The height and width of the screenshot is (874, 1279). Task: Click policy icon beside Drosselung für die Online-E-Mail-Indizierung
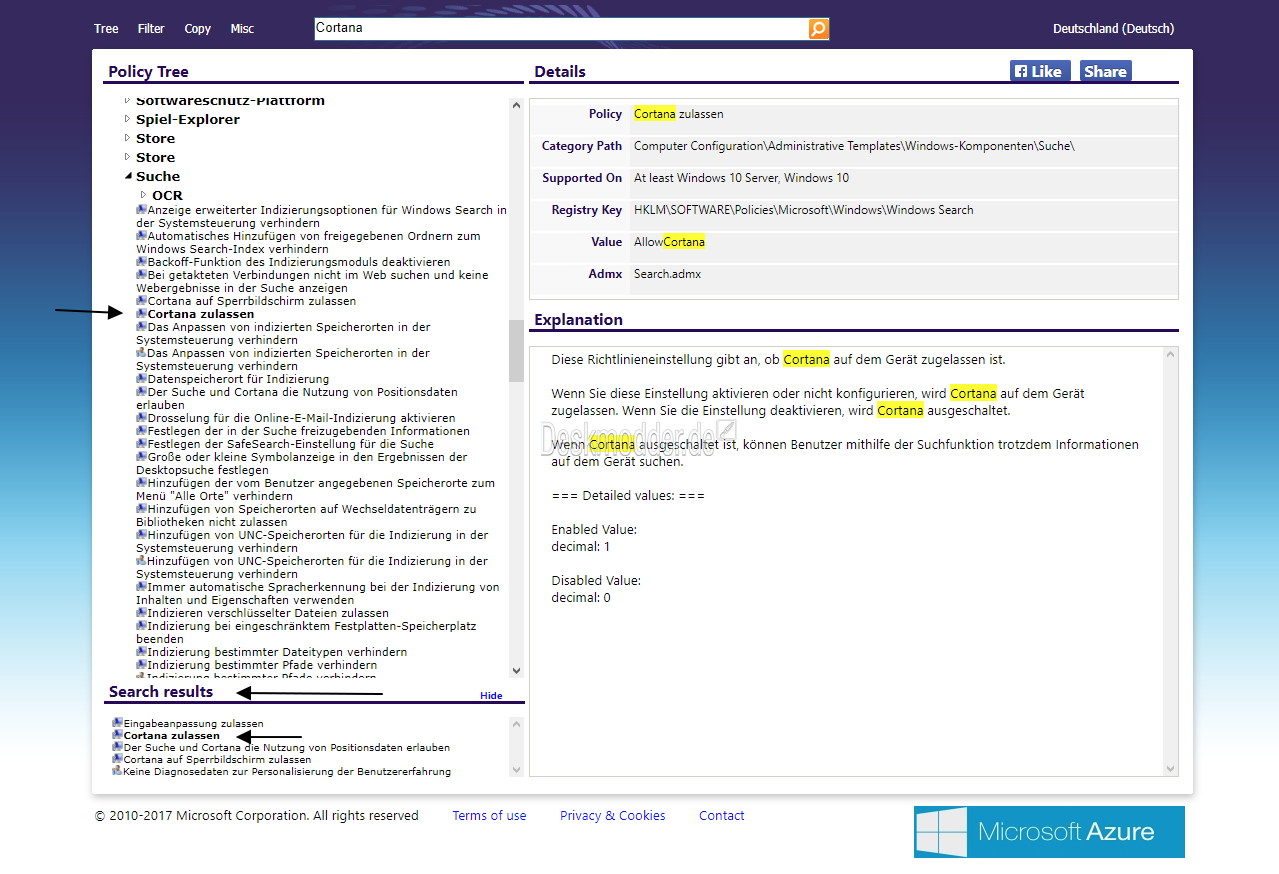pyautogui.click(x=141, y=418)
